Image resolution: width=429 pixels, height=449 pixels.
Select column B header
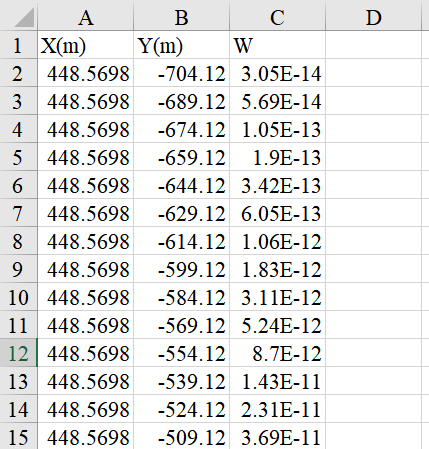(x=182, y=16)
